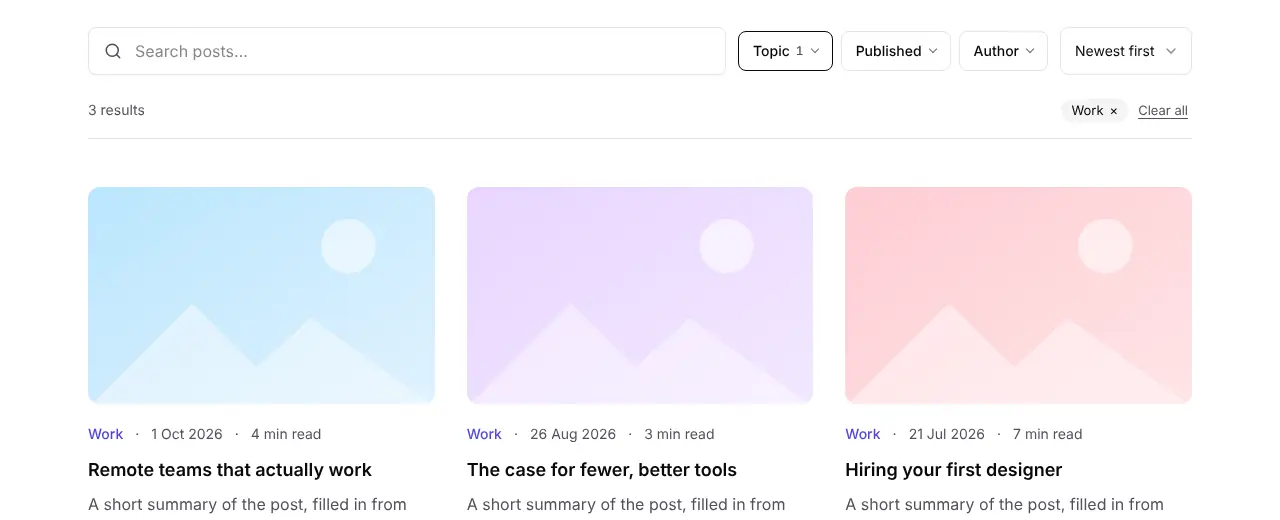Click the 7 min read label

pyautogui.click(x=1048, y=434)
